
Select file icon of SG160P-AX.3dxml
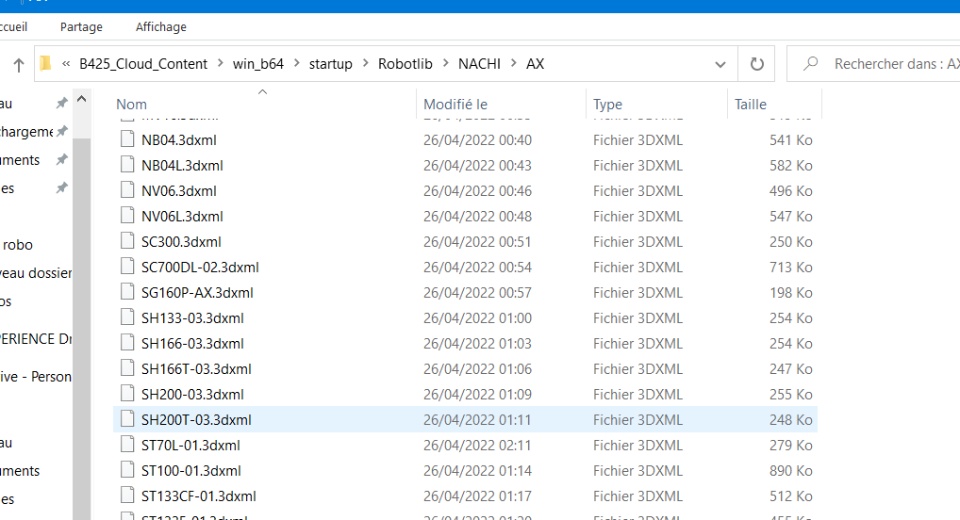(127, 292)
